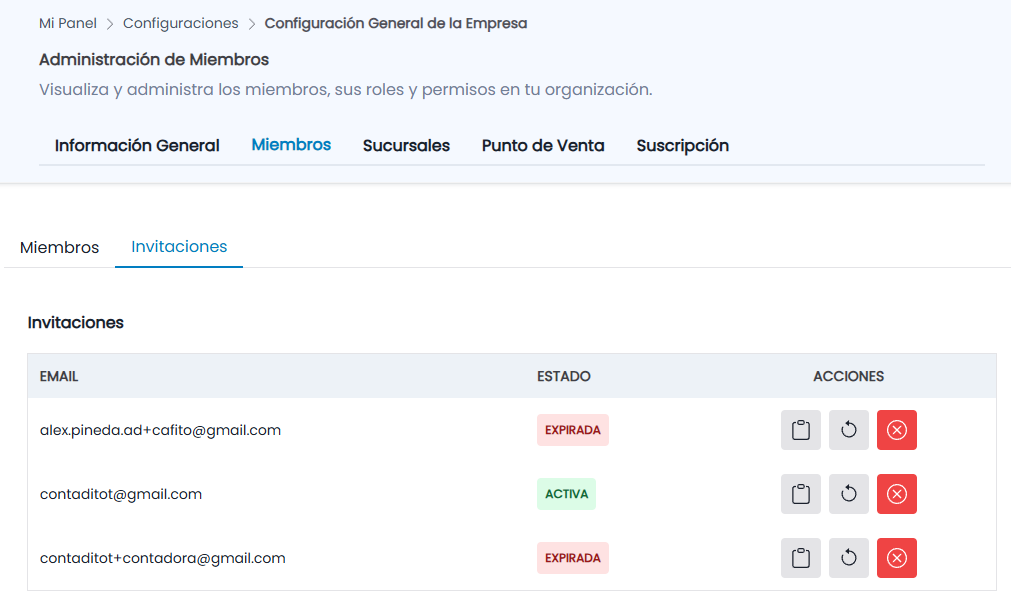Switch to the Sucursales tab
This screenshot has width=1011, height=612.
406,146
